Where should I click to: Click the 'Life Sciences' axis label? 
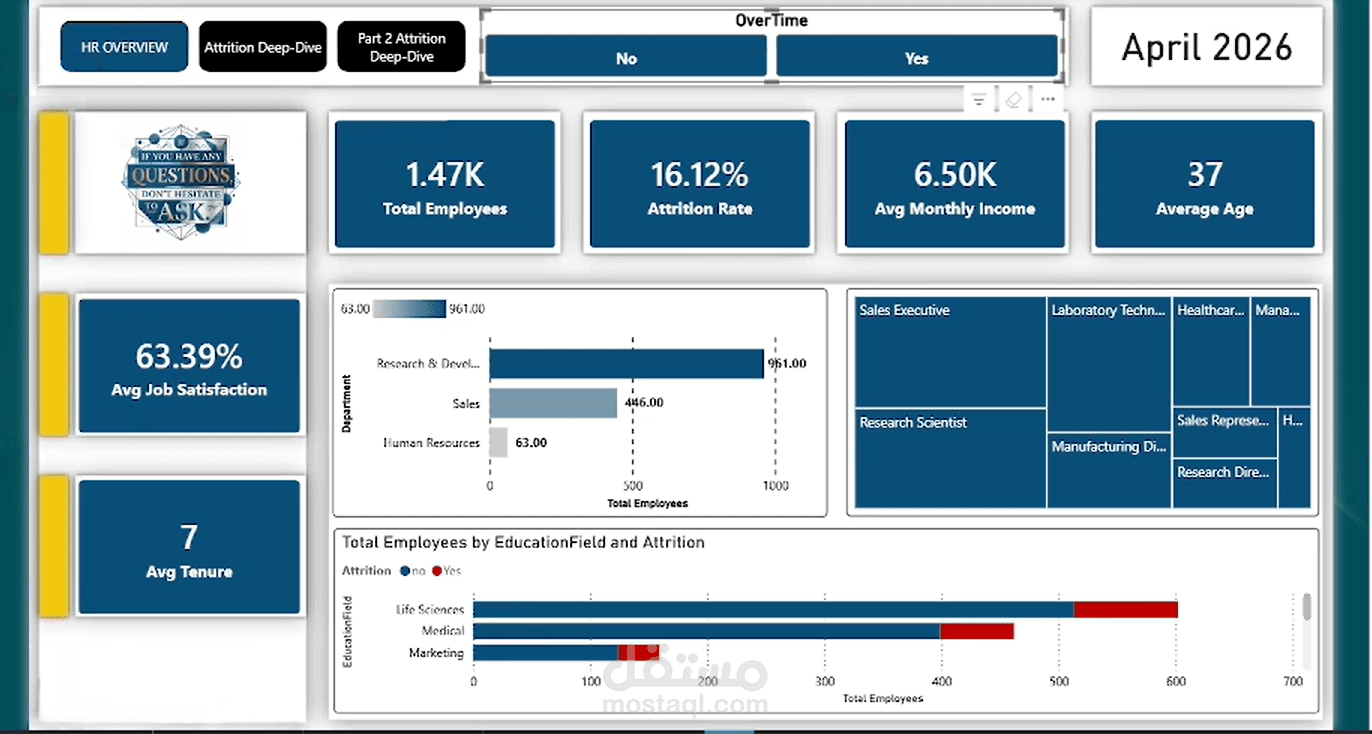430,610
